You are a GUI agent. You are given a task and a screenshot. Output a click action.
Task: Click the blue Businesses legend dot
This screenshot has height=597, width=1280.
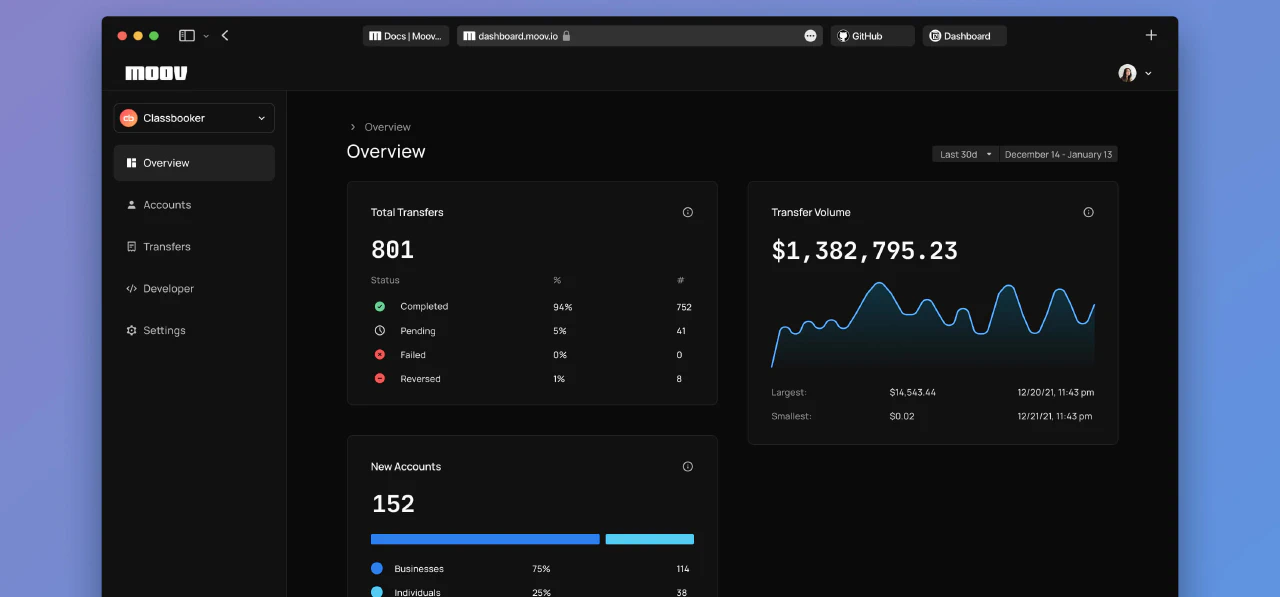(377, 569)
